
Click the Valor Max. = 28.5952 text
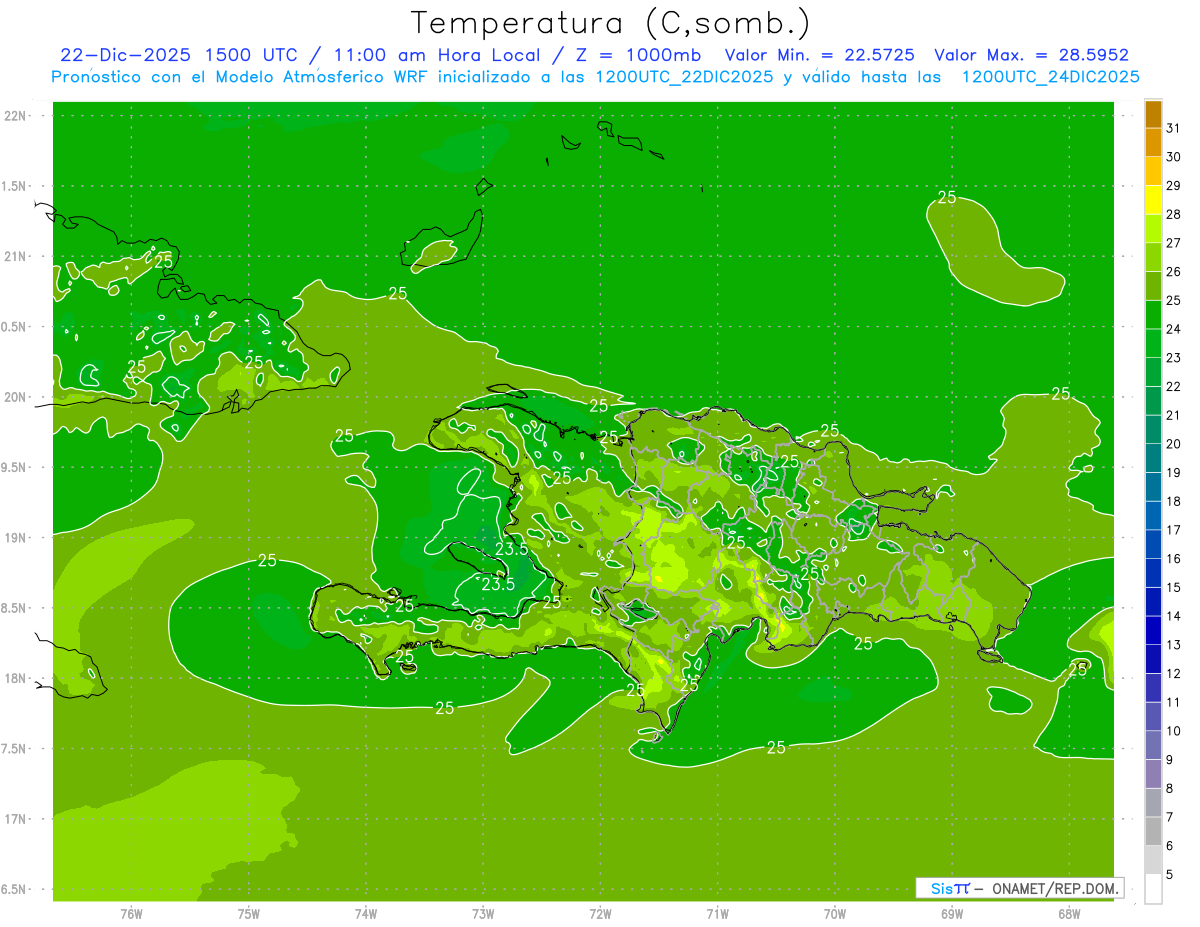coord(1031,55)
